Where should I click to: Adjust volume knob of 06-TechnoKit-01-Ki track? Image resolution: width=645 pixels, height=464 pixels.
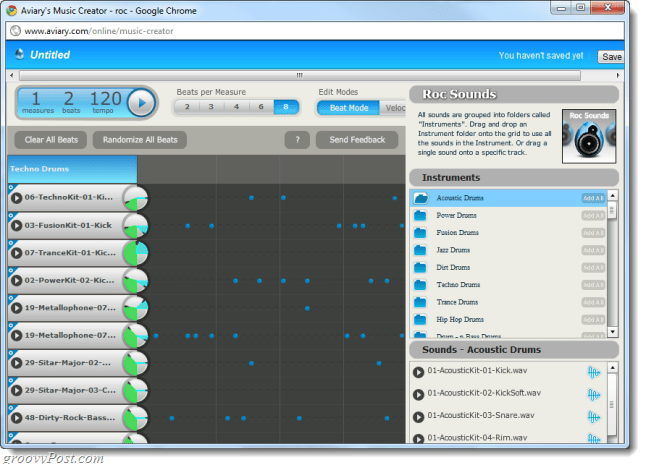(x=135, y=198)
